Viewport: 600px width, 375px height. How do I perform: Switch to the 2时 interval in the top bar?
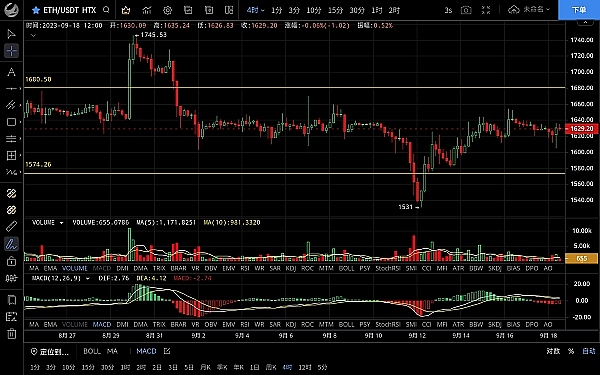[x=394, y=10]
